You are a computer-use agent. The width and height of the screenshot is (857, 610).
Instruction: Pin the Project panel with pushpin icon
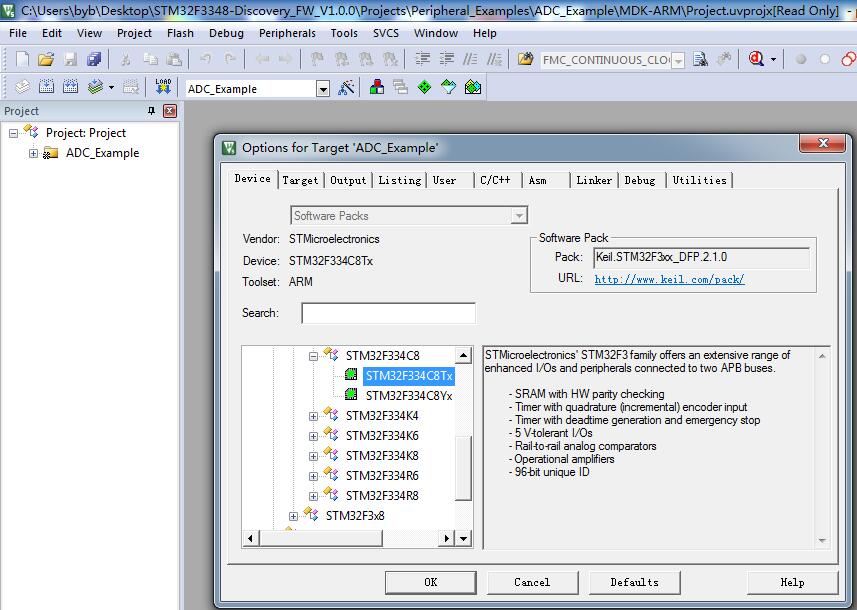coord(151,111)
